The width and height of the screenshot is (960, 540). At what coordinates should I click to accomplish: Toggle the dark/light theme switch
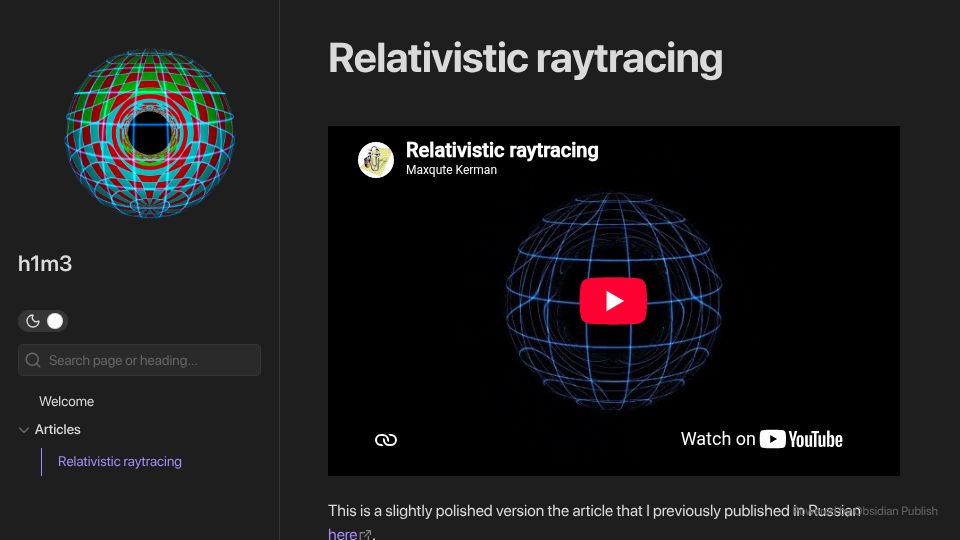tap(42, 321)
